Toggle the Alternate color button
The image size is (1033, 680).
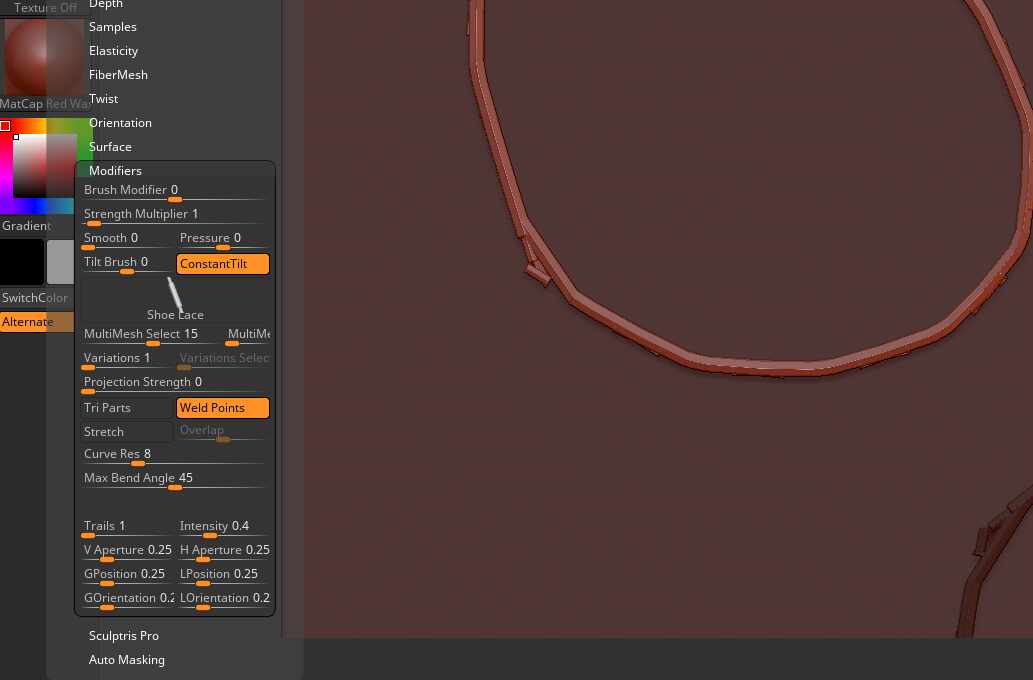click(36, 322)
